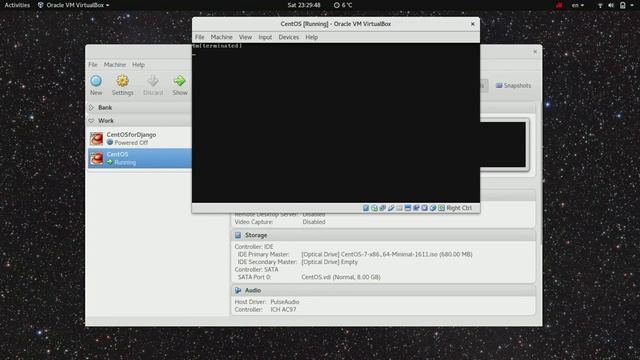Open Help menu in the CentOS VM window
Viewport: 640px width, 360px height.
click(x=311, y=37)
